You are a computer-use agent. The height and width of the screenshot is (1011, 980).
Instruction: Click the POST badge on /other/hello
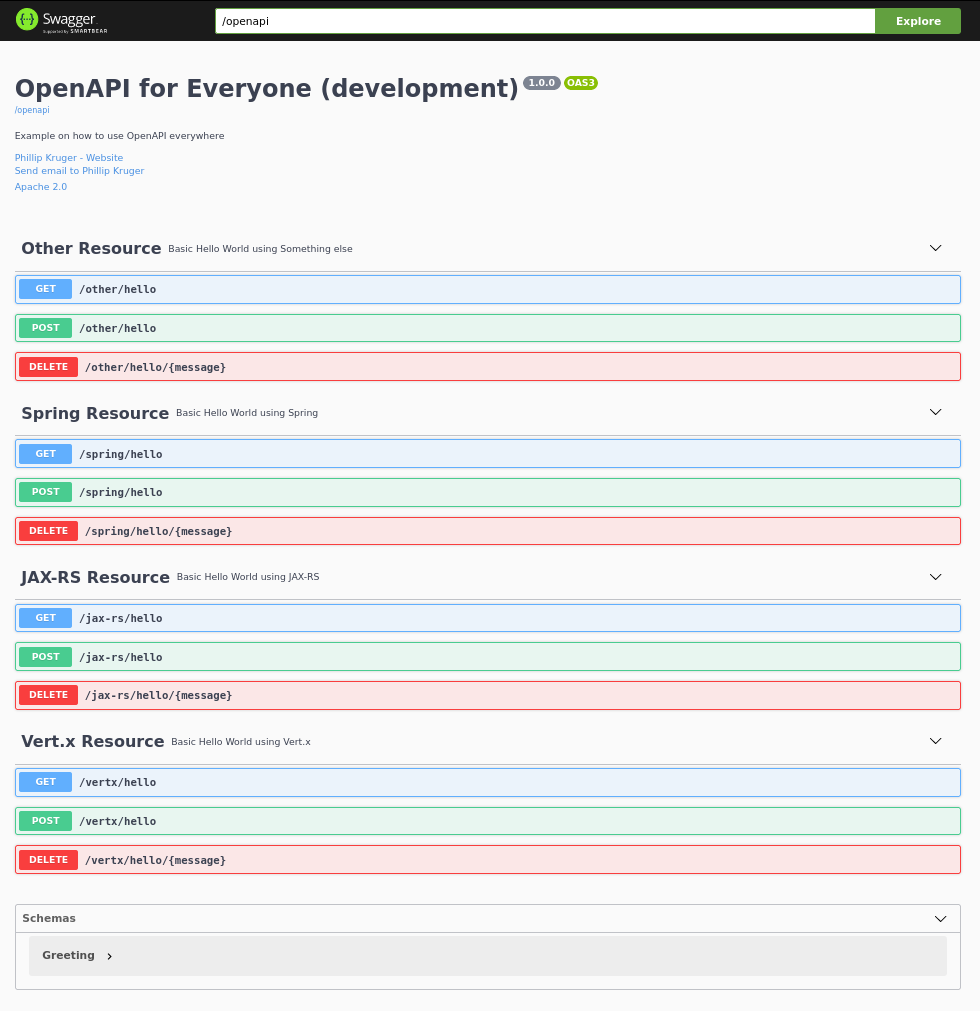pos(44,327)
